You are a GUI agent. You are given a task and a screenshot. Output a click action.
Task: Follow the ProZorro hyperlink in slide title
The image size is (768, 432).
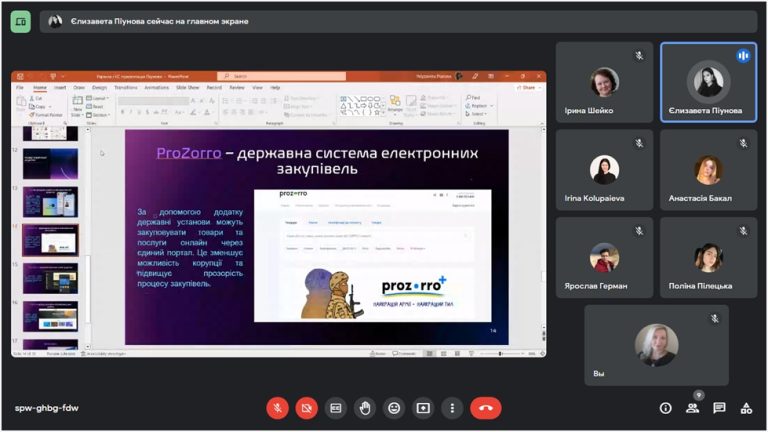click(x=189, y=153)
